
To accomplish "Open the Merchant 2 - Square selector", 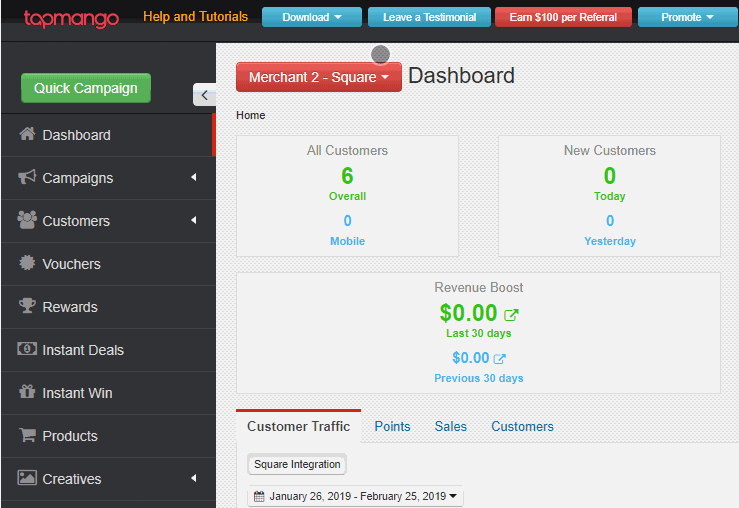I will coord(319,77).
